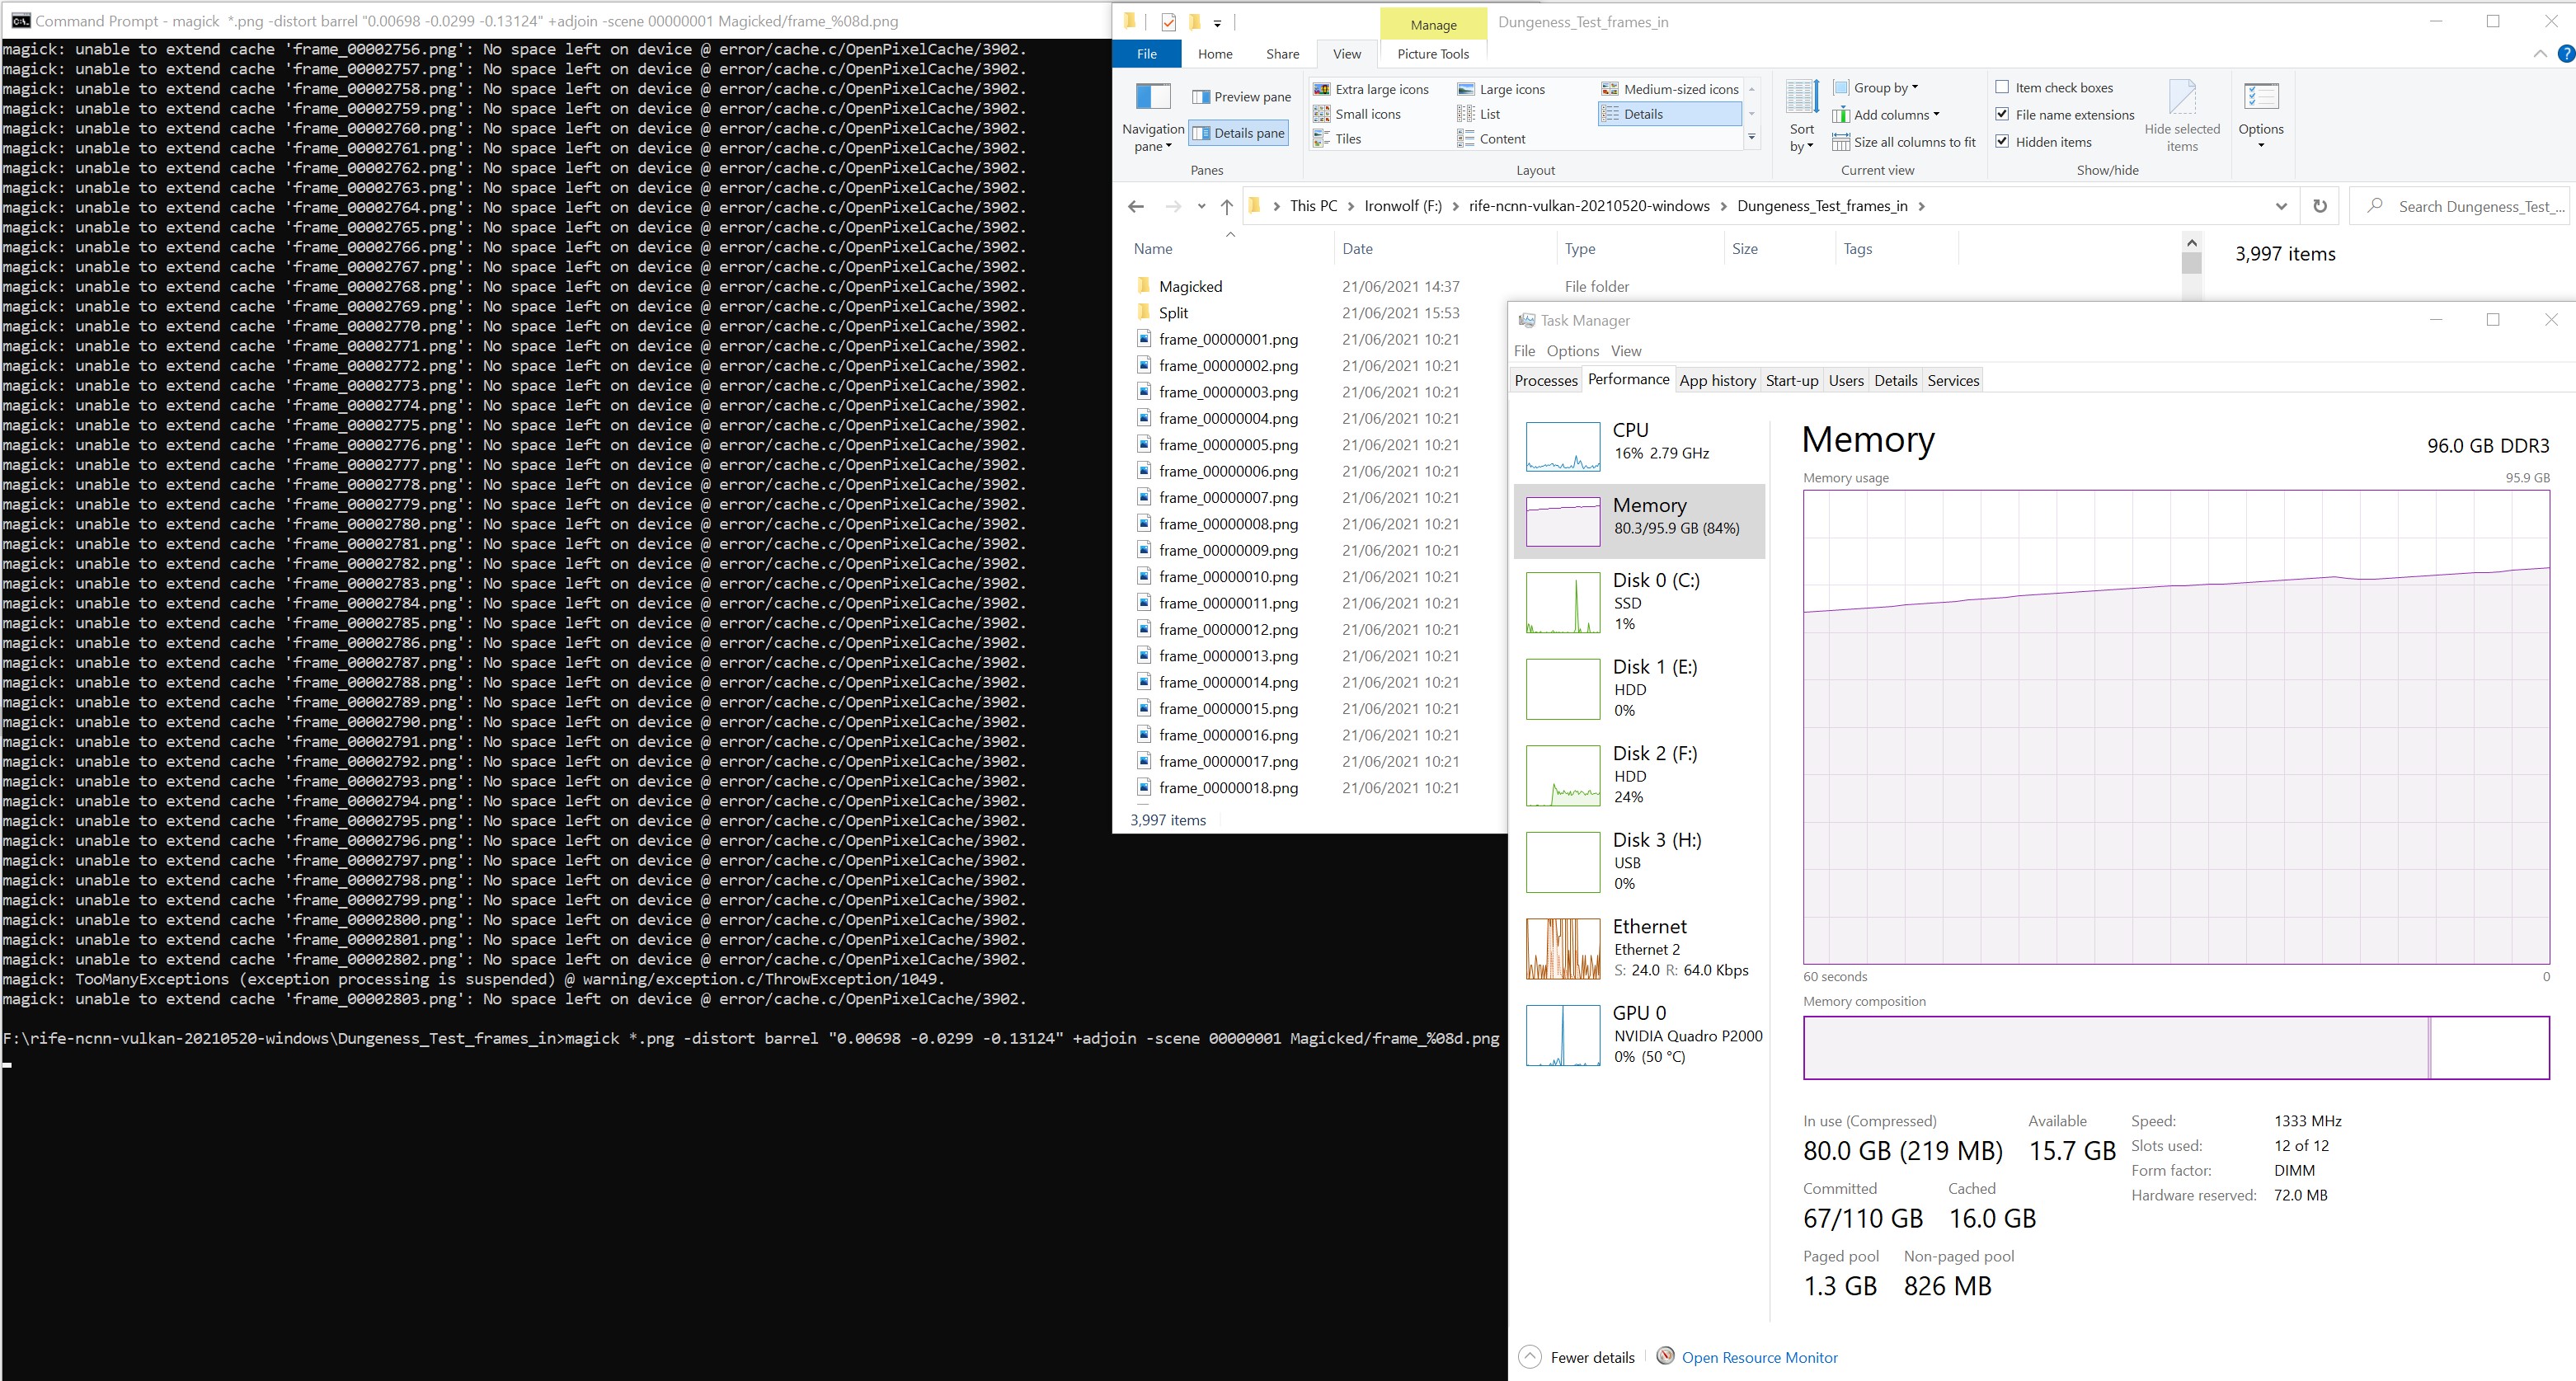Switch to the Home ribbon tab
Viewport: 2576px width, 1381px height.
pos(1215,54)
